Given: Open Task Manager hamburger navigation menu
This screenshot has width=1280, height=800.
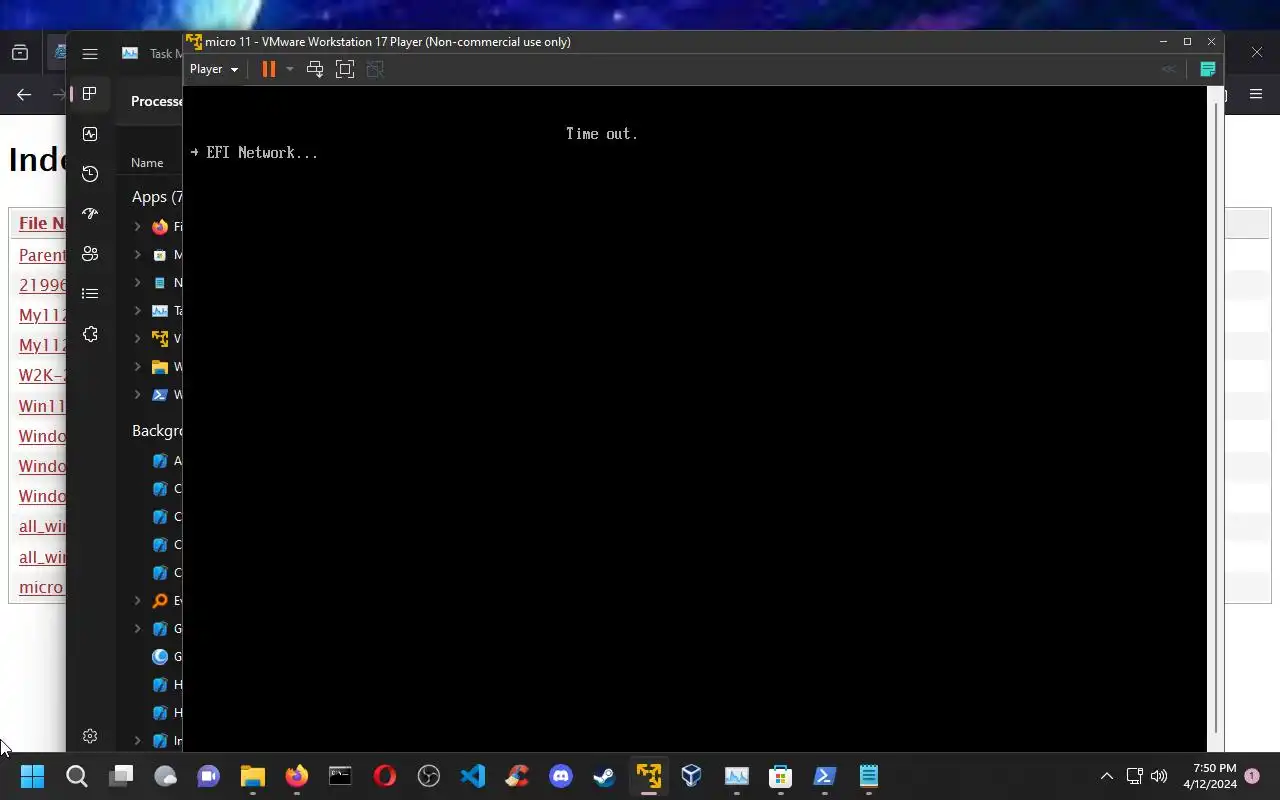Looking at the screenshot, I should point(90,54).
